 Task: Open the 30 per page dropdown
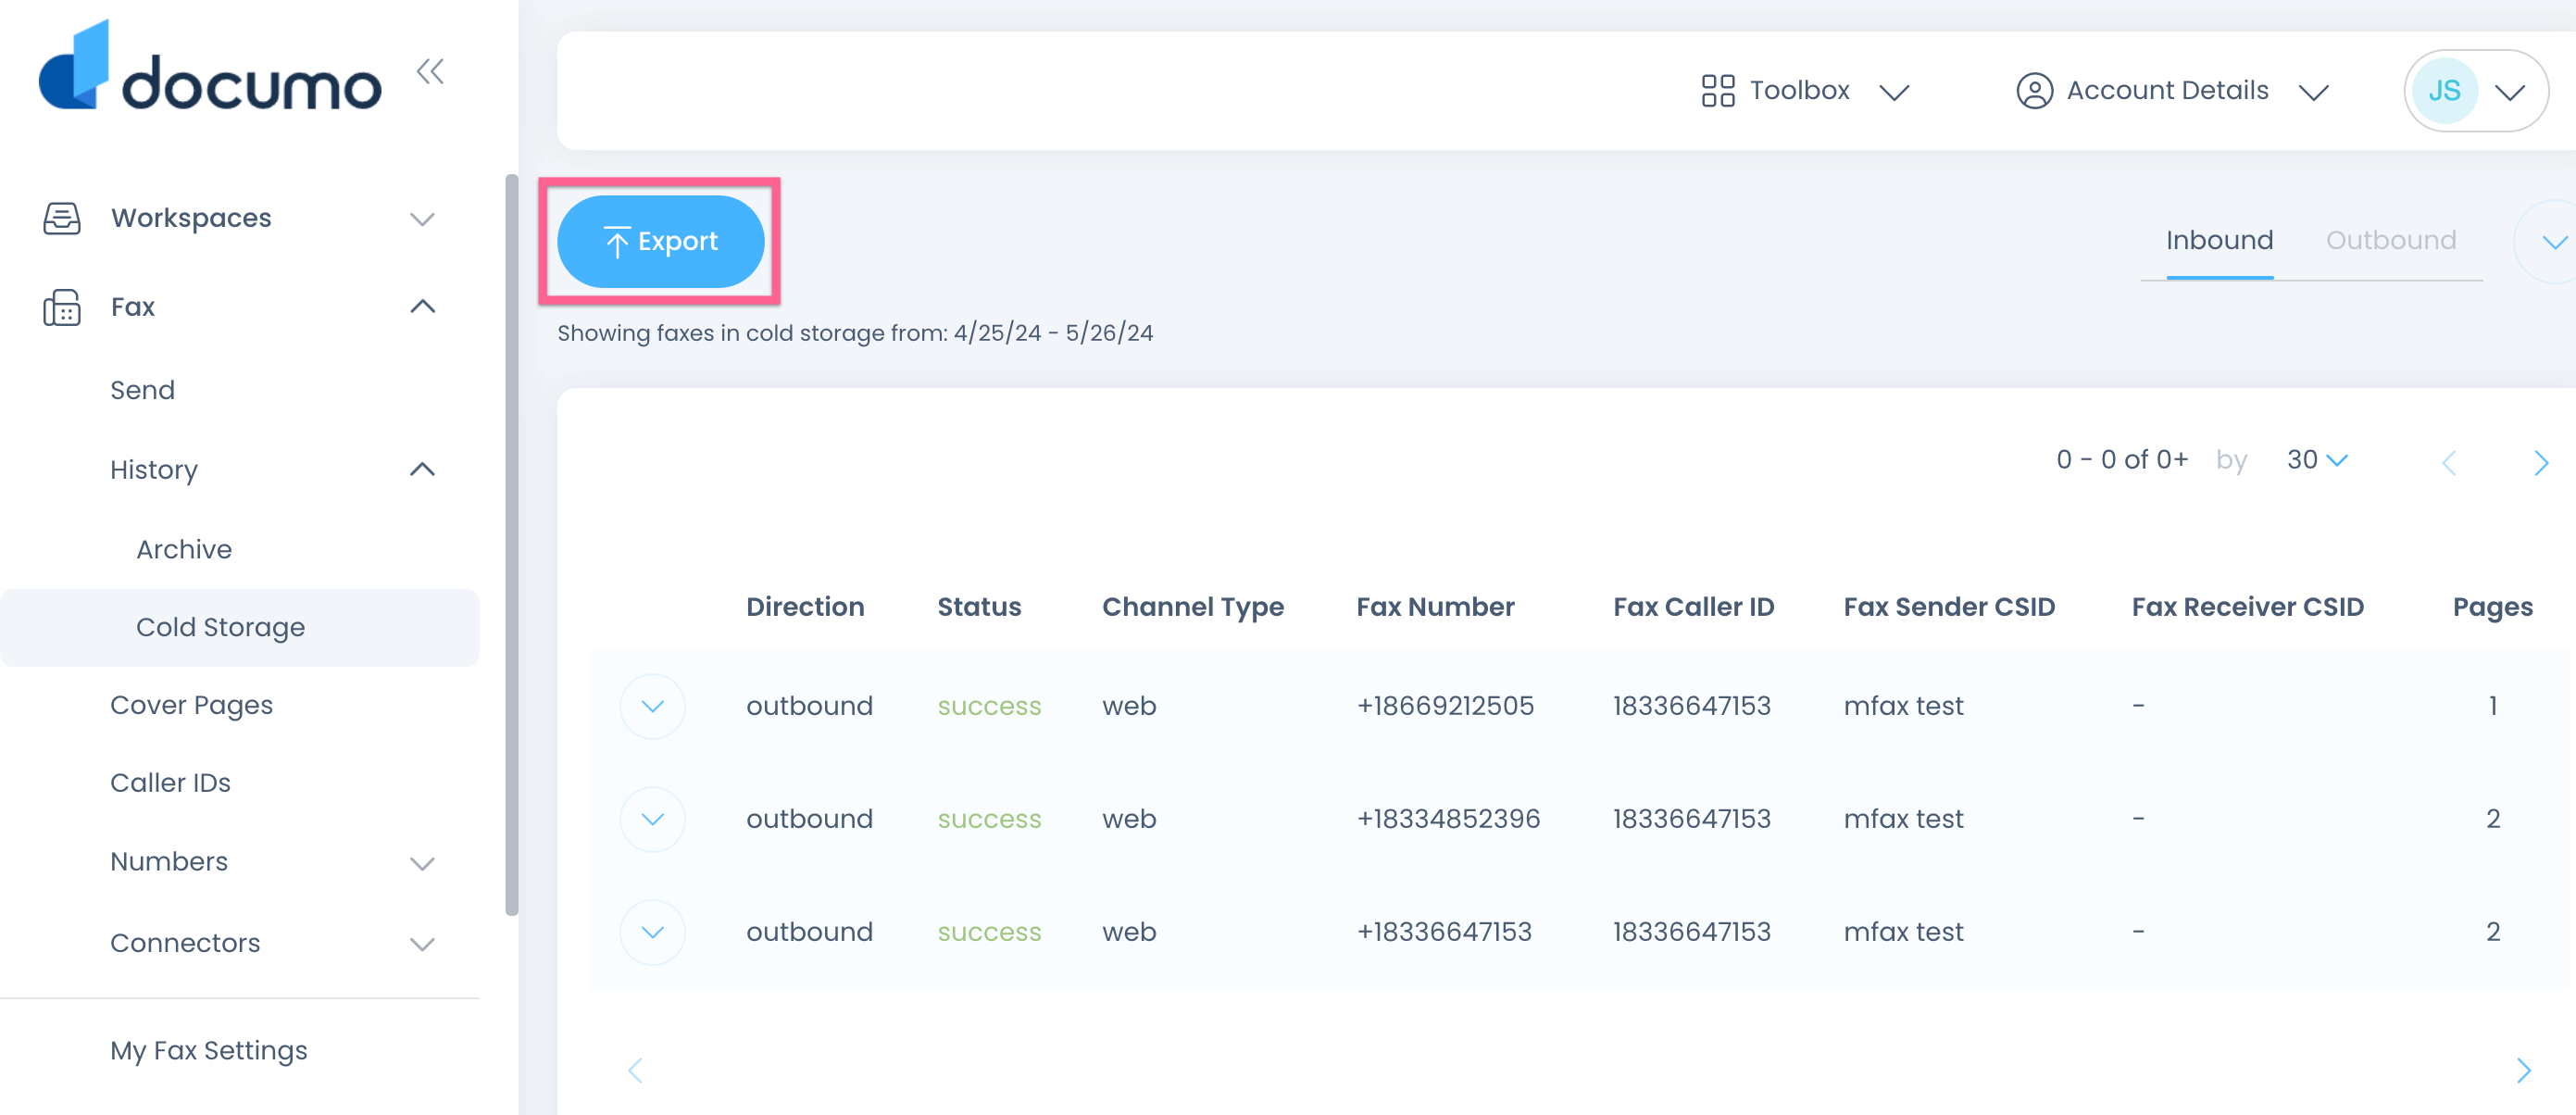point(2316,460)
